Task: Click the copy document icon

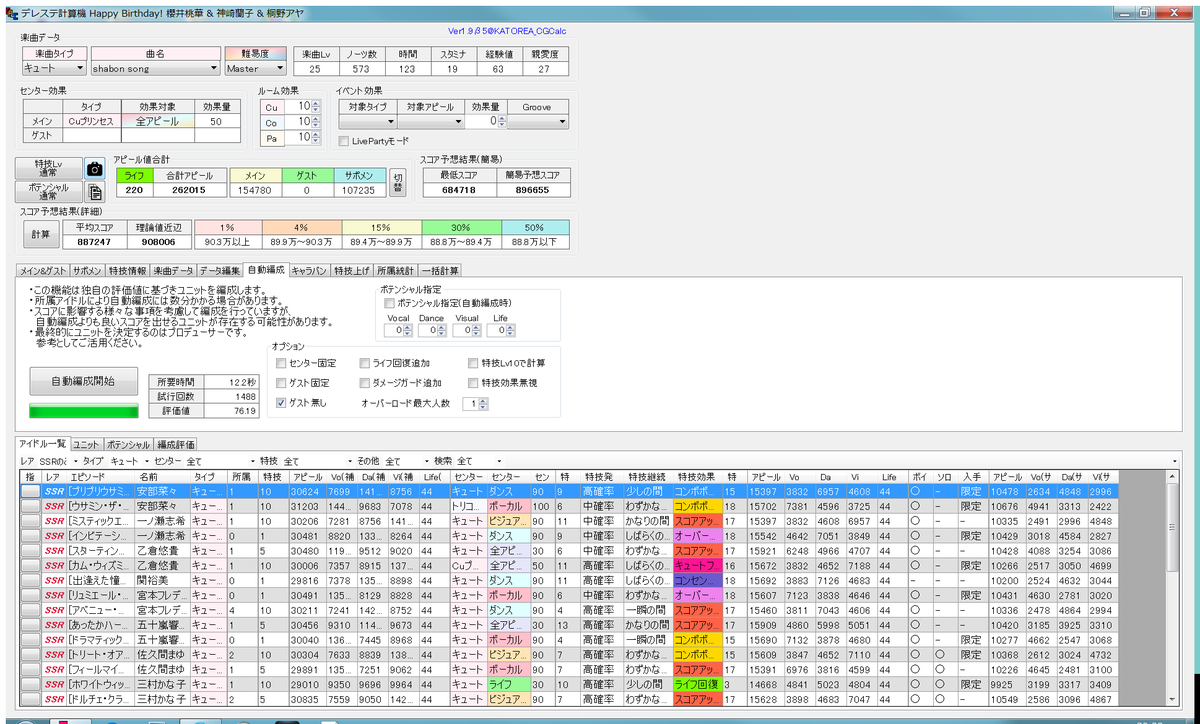Action: (x=95, y=193)
